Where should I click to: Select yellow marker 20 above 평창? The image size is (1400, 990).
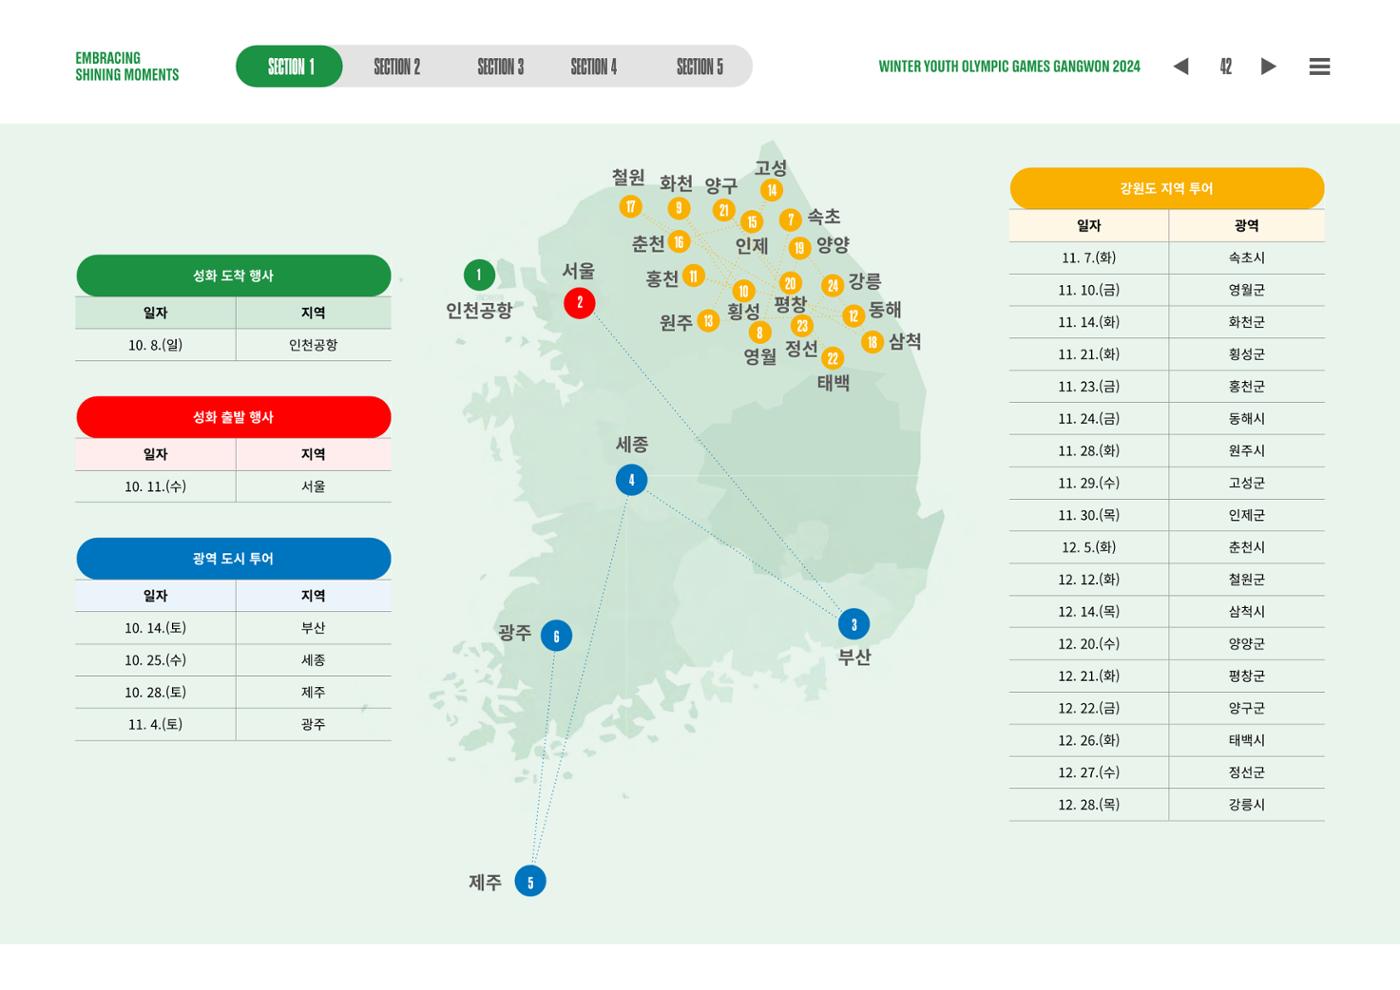tap(790, 283)
